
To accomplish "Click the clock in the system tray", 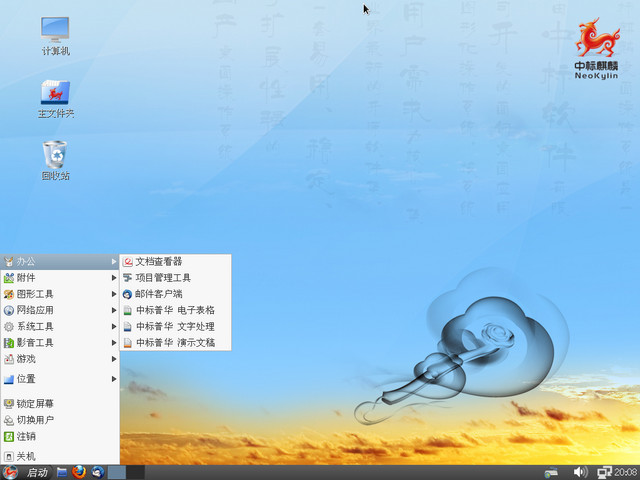I will (626, 472).
